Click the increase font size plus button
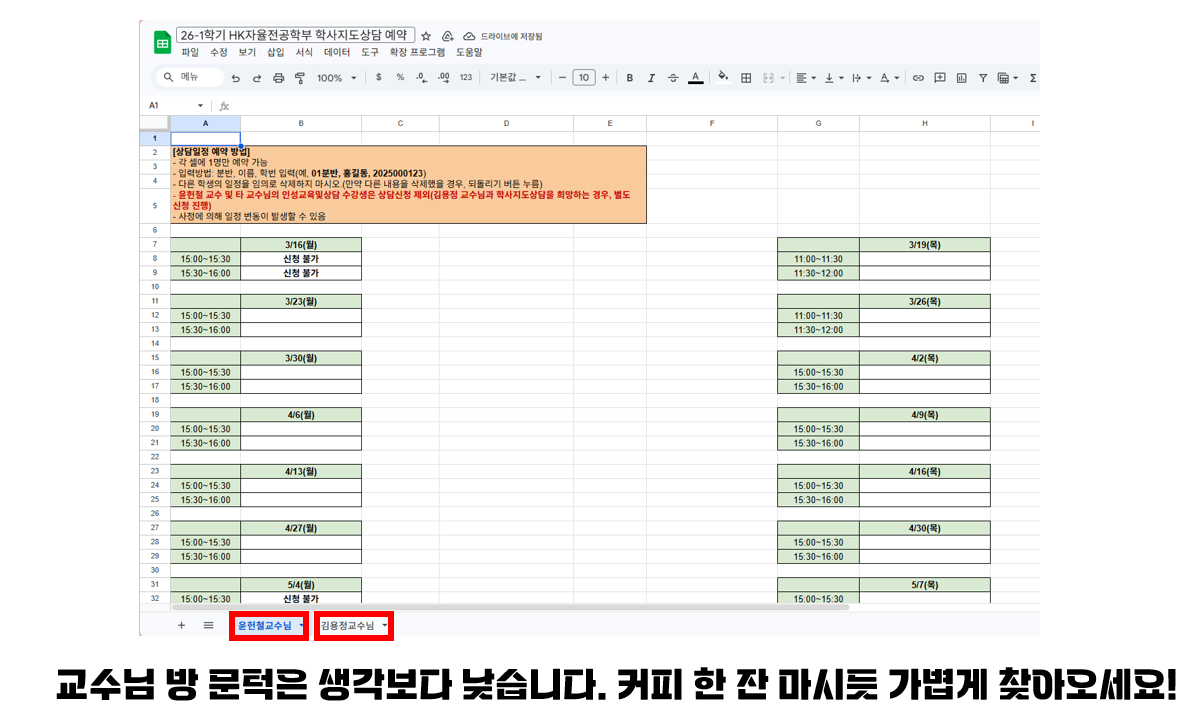1201x714 pixels. [x=606, y=78]
